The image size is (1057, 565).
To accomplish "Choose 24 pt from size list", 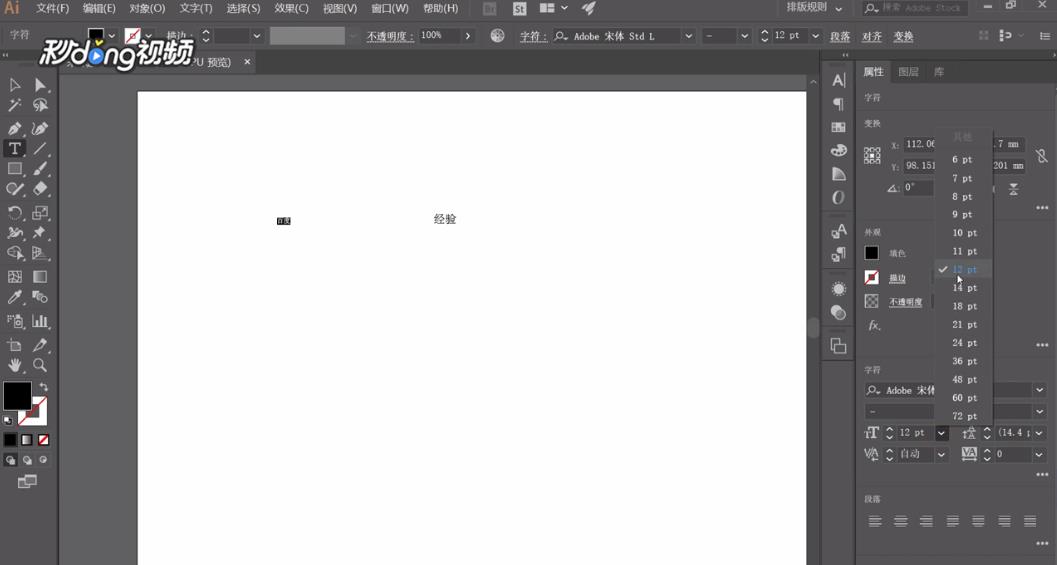I will 964,343.
